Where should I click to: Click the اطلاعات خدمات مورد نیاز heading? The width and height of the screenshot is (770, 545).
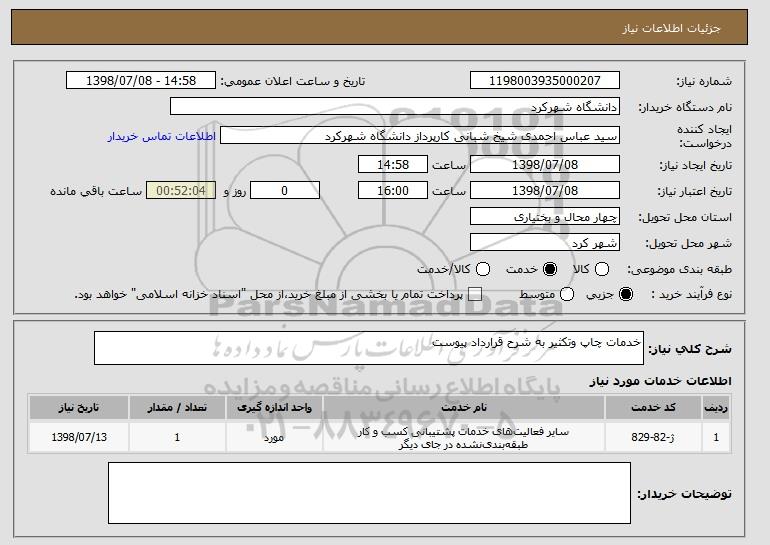click(660, 381)
